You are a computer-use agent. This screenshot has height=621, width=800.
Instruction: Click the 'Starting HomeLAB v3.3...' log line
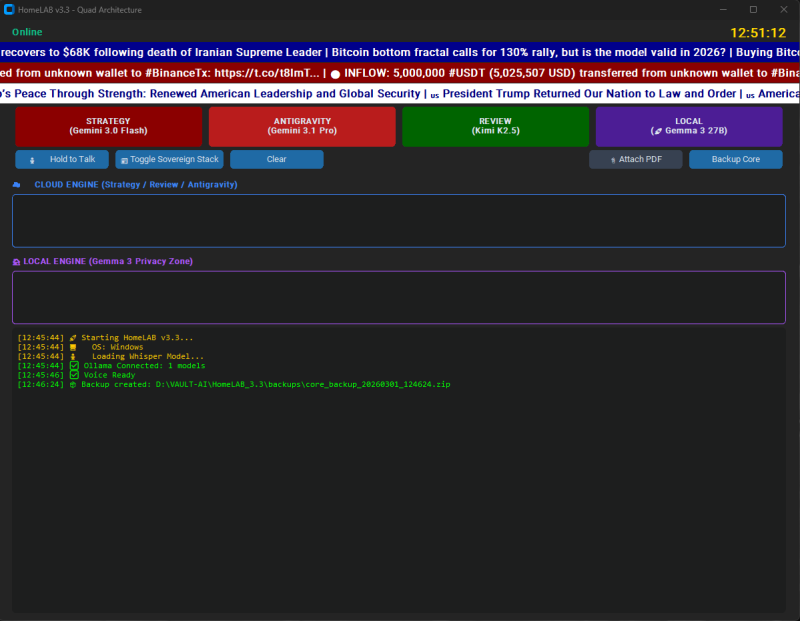point(105,338)
